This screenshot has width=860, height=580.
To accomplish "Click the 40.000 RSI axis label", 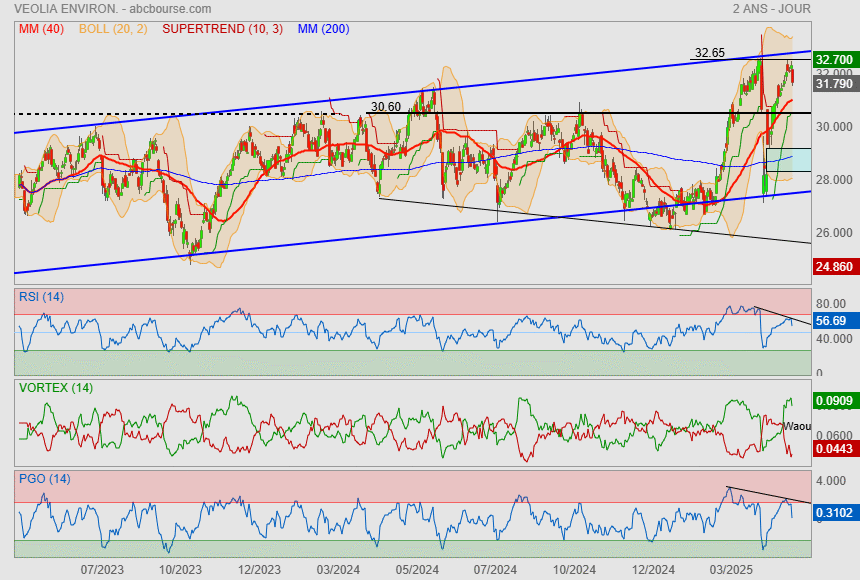I will pos(834,339).
